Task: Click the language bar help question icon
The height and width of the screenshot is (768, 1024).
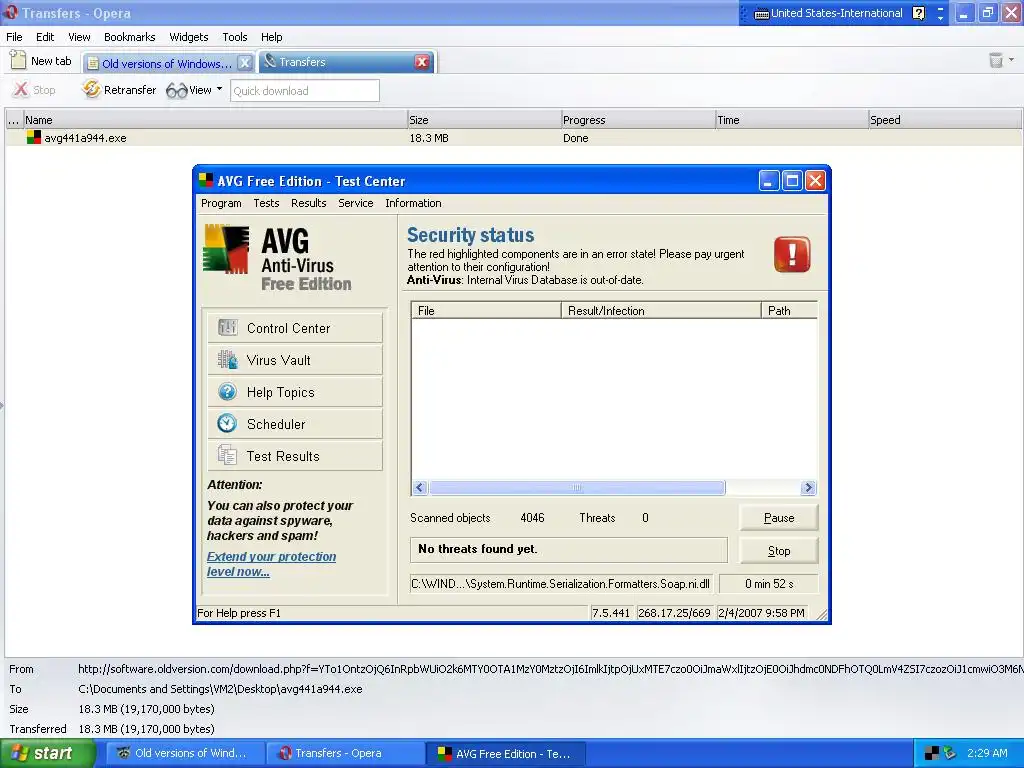Action: coord(918,13)
